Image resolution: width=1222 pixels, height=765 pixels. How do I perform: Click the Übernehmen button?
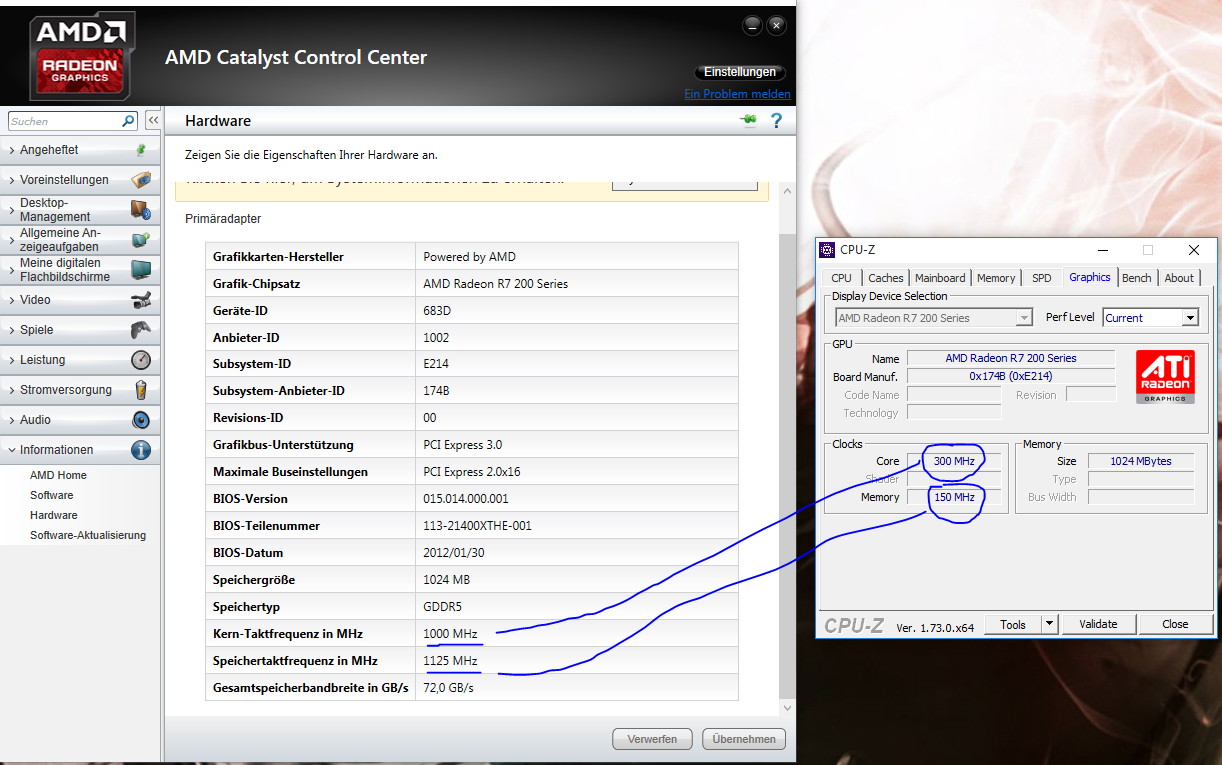[744, 739]
